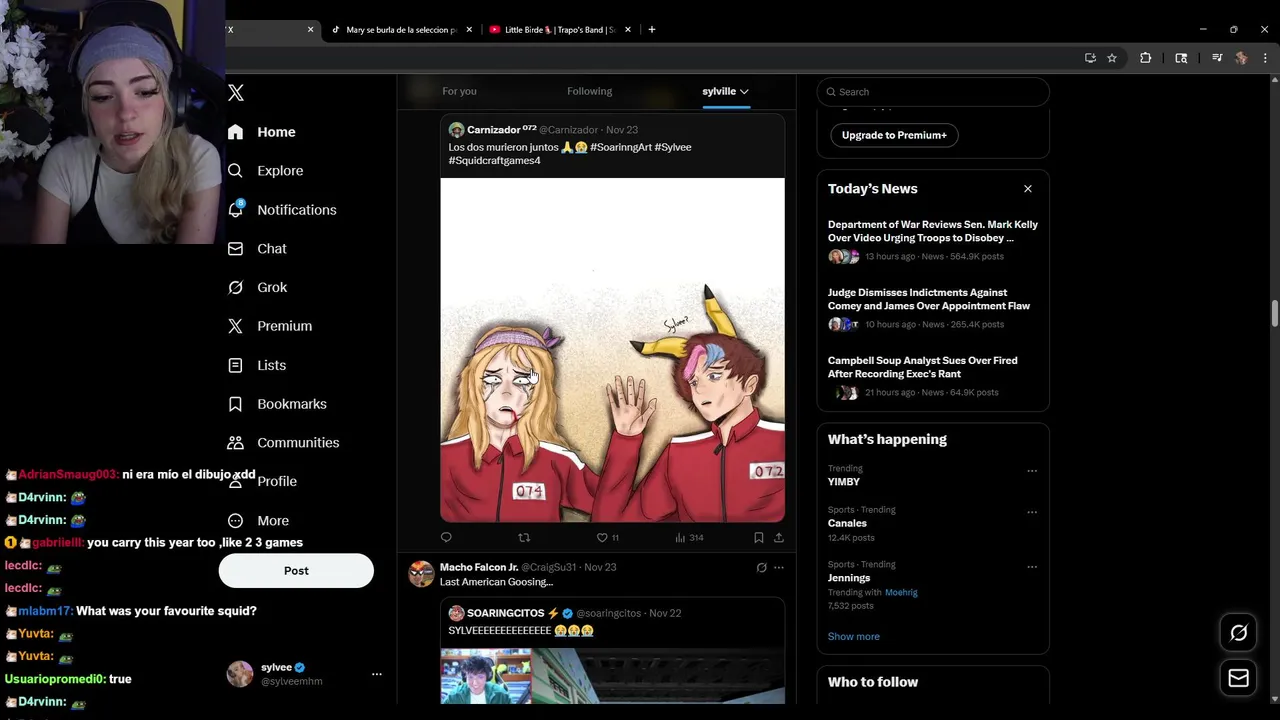The width and height of the screenshot is (1280, 720).
Task: Open the Canales trending topic
Action: point(847,523)
